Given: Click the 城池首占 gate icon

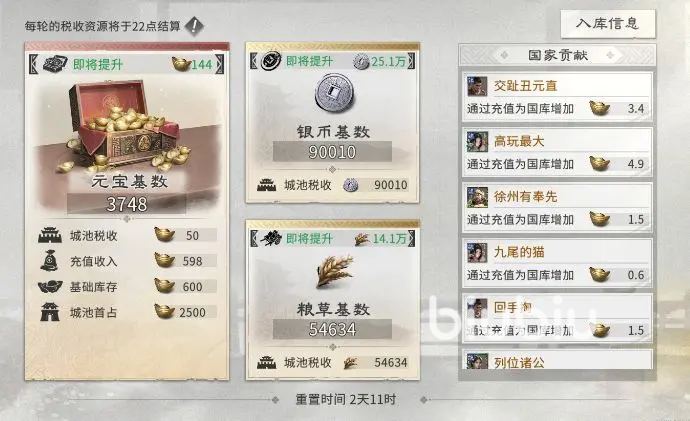Looking at the screenshot, I should pyautogui.click(x=49, y=312).
